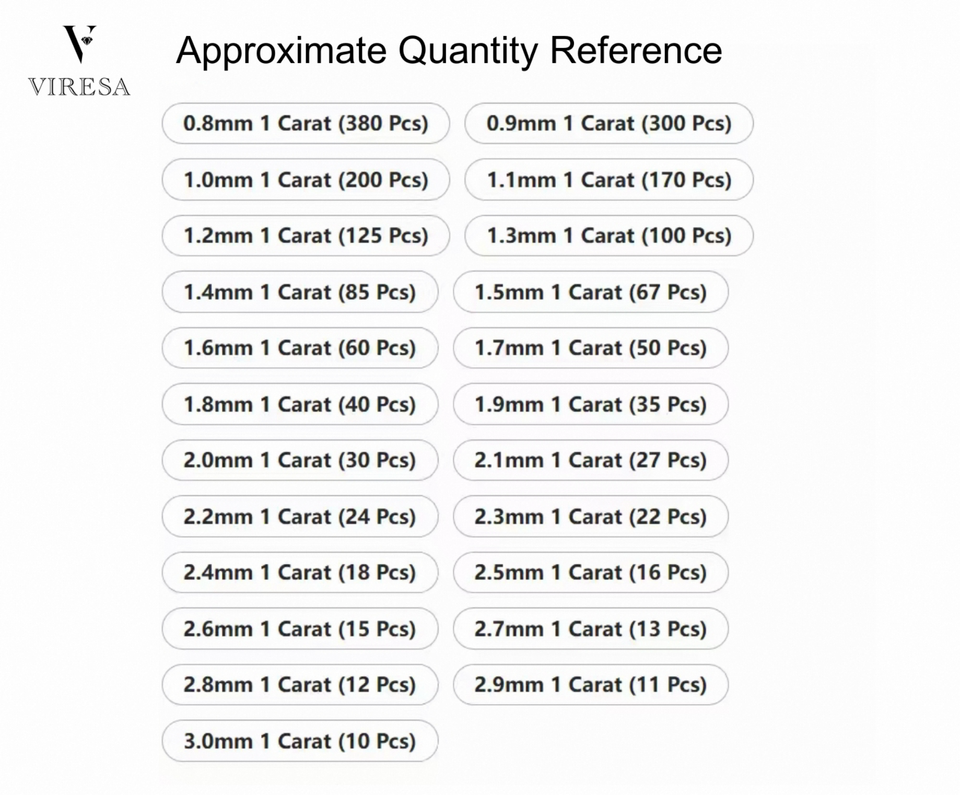This screenshot has height=795, width=960.
Task: Click the Approximate Quantity Reference heading
Action: (449, 50)
